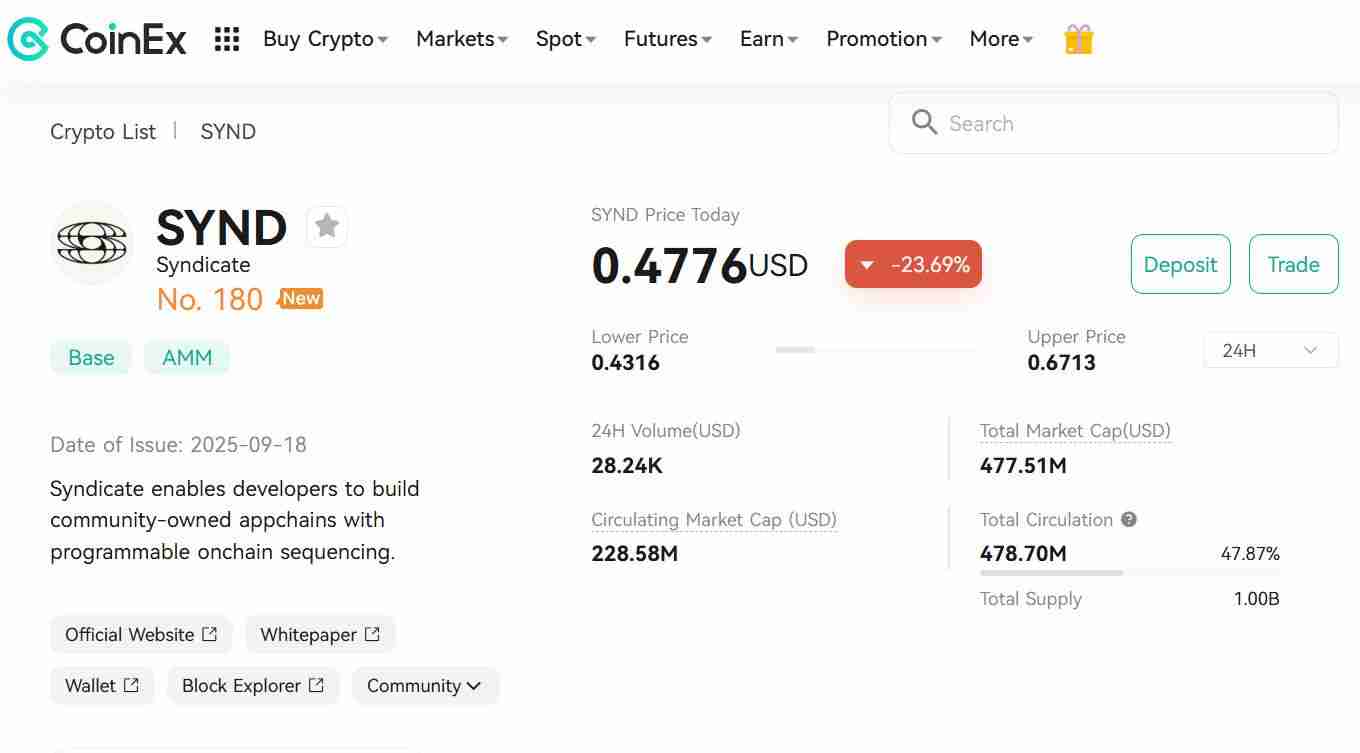This screenshot has width=1360, height=753.
Task: Favorite SYND with the star toggle
Action: click(x=327, y=227)
